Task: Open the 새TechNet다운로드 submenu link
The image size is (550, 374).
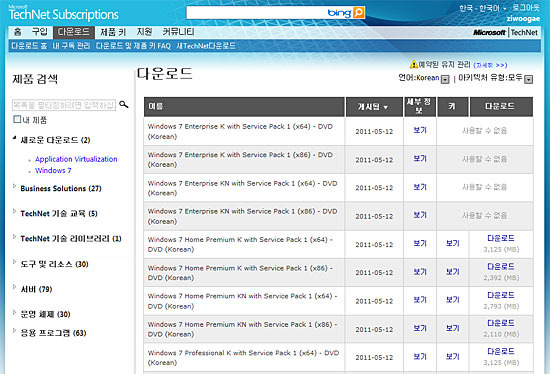Action: click(x=206, y=46)
